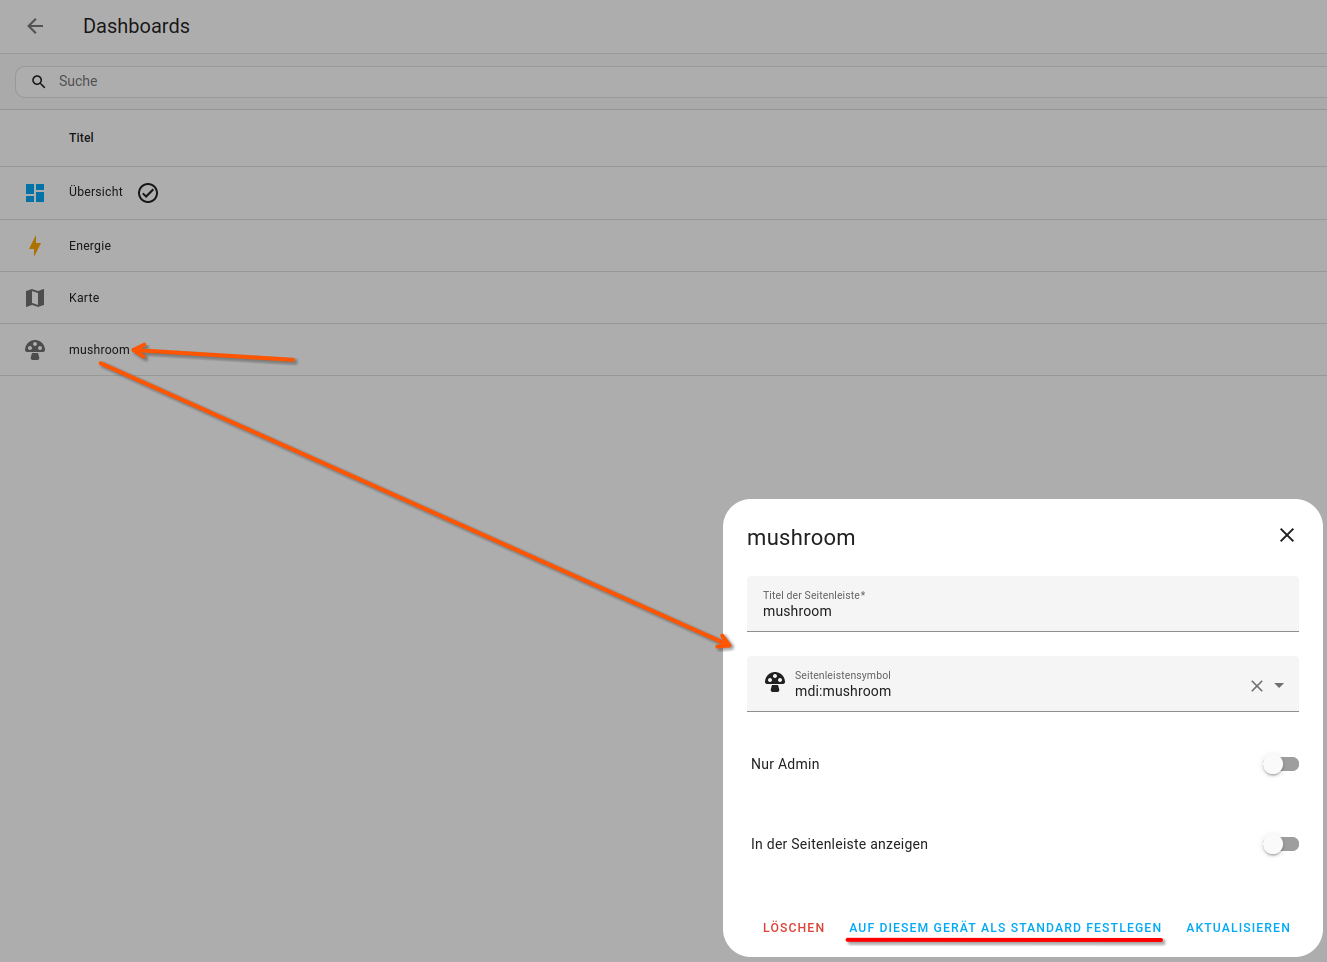Image resolution: width=1327 pixels, height=962 pixels.
Task: Click the Dashboards page title
Action: tap(136, 26)
